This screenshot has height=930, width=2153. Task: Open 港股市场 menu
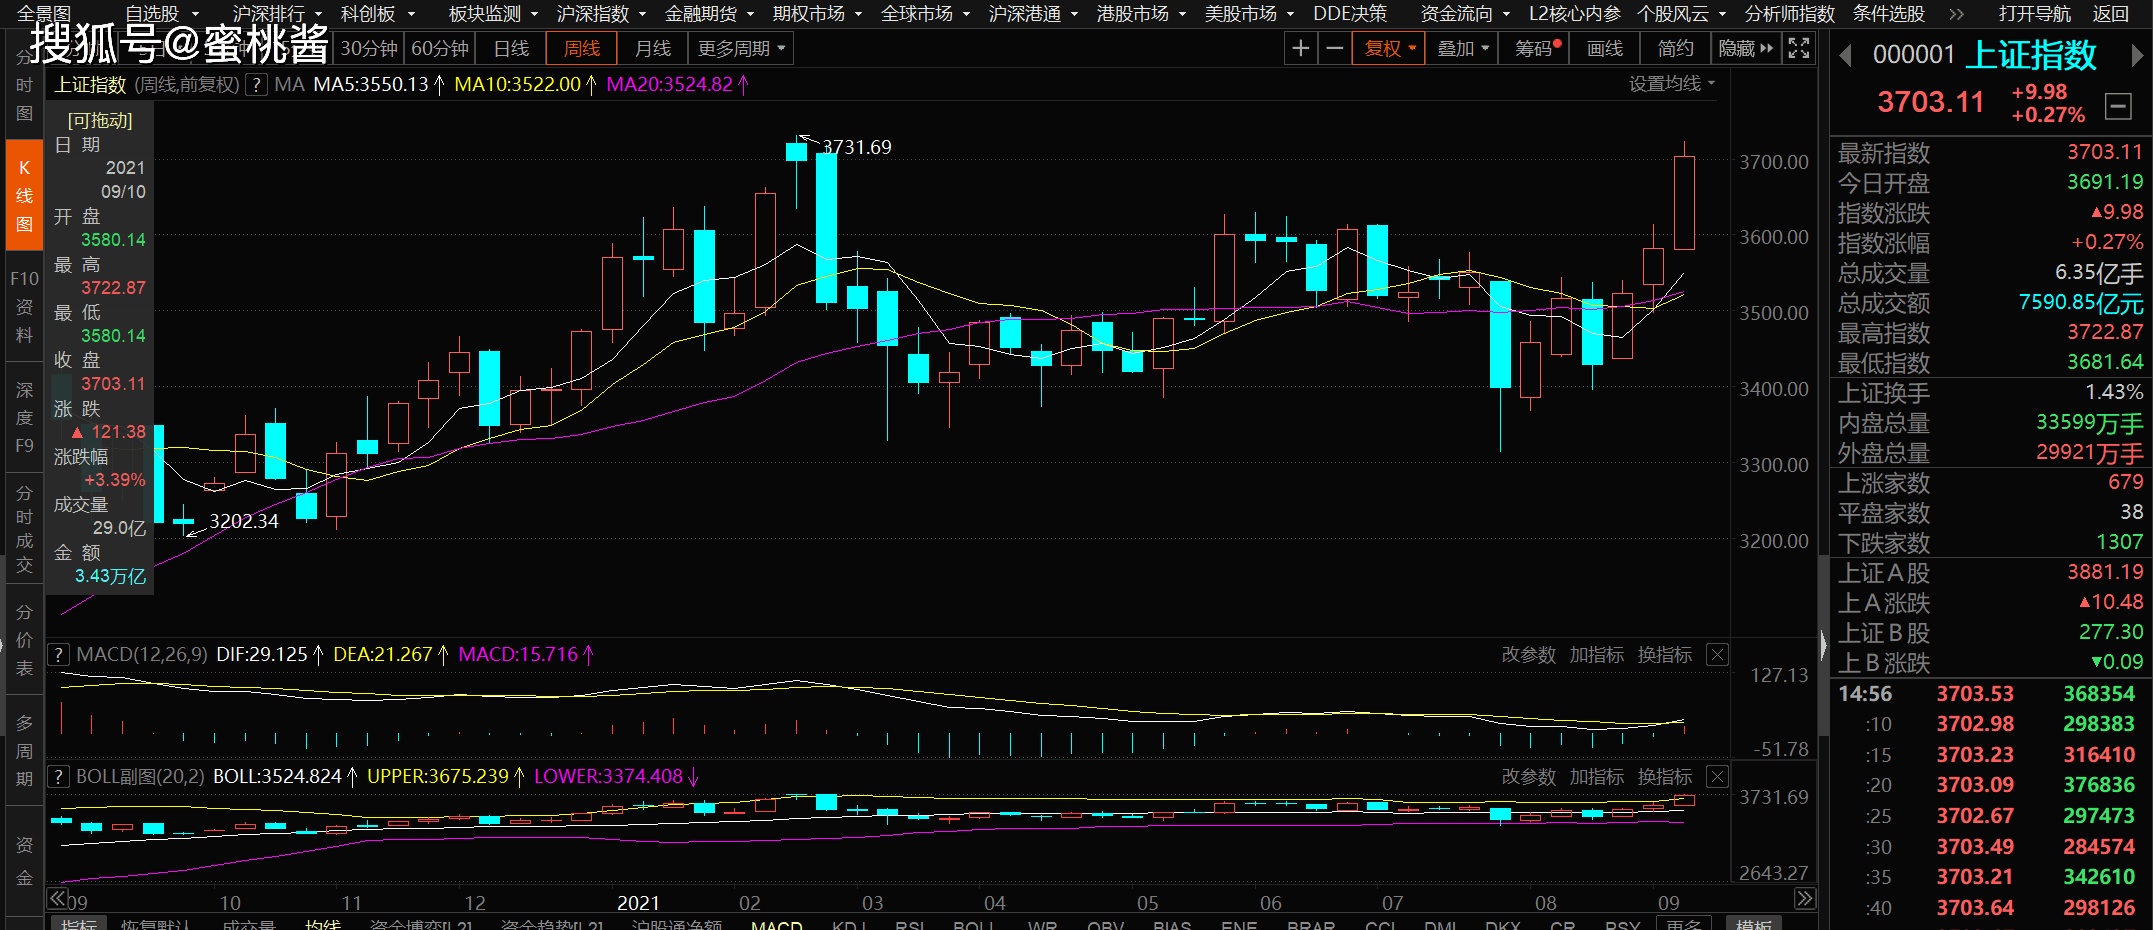click(1141, 14)
